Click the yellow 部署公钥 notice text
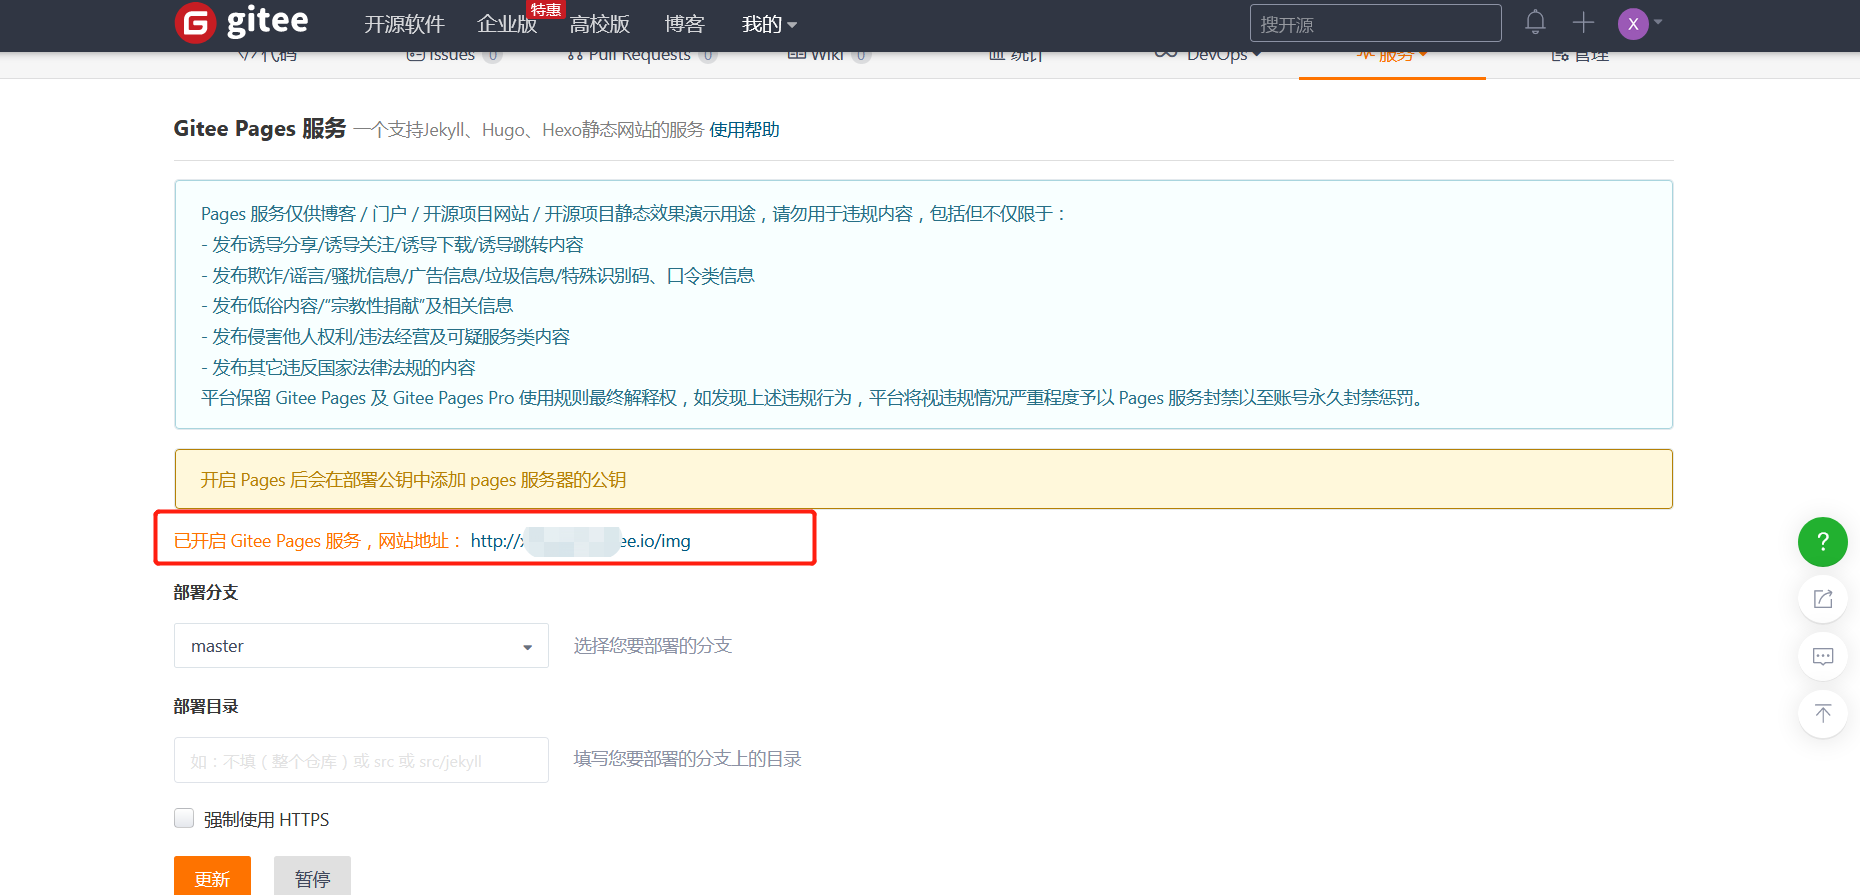This screenshot has width=1860, height=895. click(413, 480)
